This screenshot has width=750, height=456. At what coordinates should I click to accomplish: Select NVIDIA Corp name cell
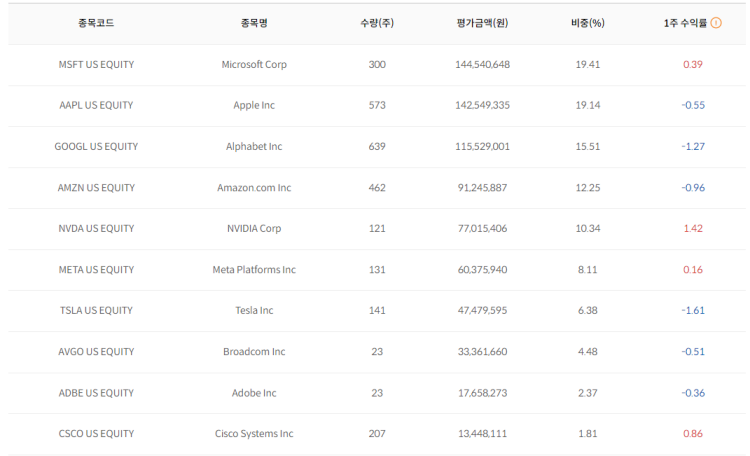point(254,229)
